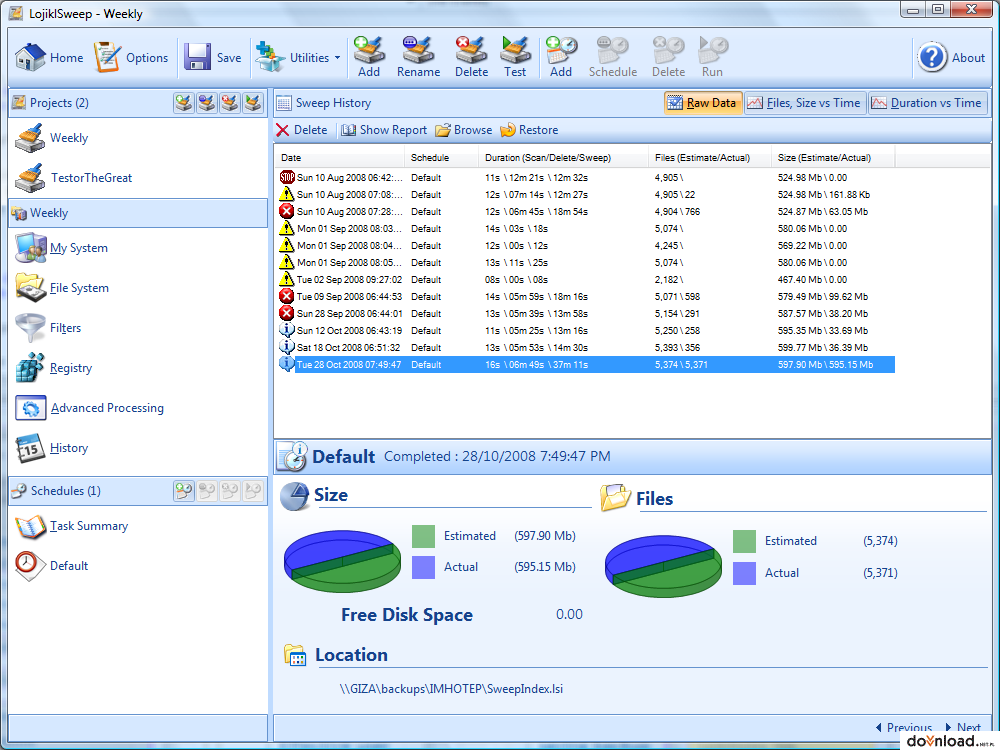The width and height of the screenshot is (1000, 750).
Task: Select the Mon 01 Sep 2008 08:03 sweep row
Action: pos(586,229)
